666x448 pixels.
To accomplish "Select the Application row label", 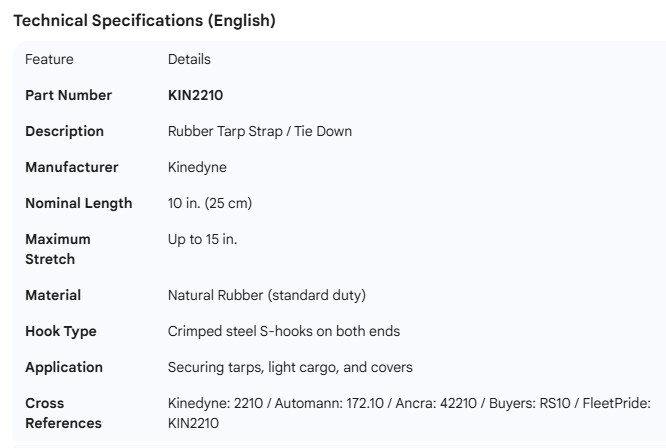I will 64,367.
